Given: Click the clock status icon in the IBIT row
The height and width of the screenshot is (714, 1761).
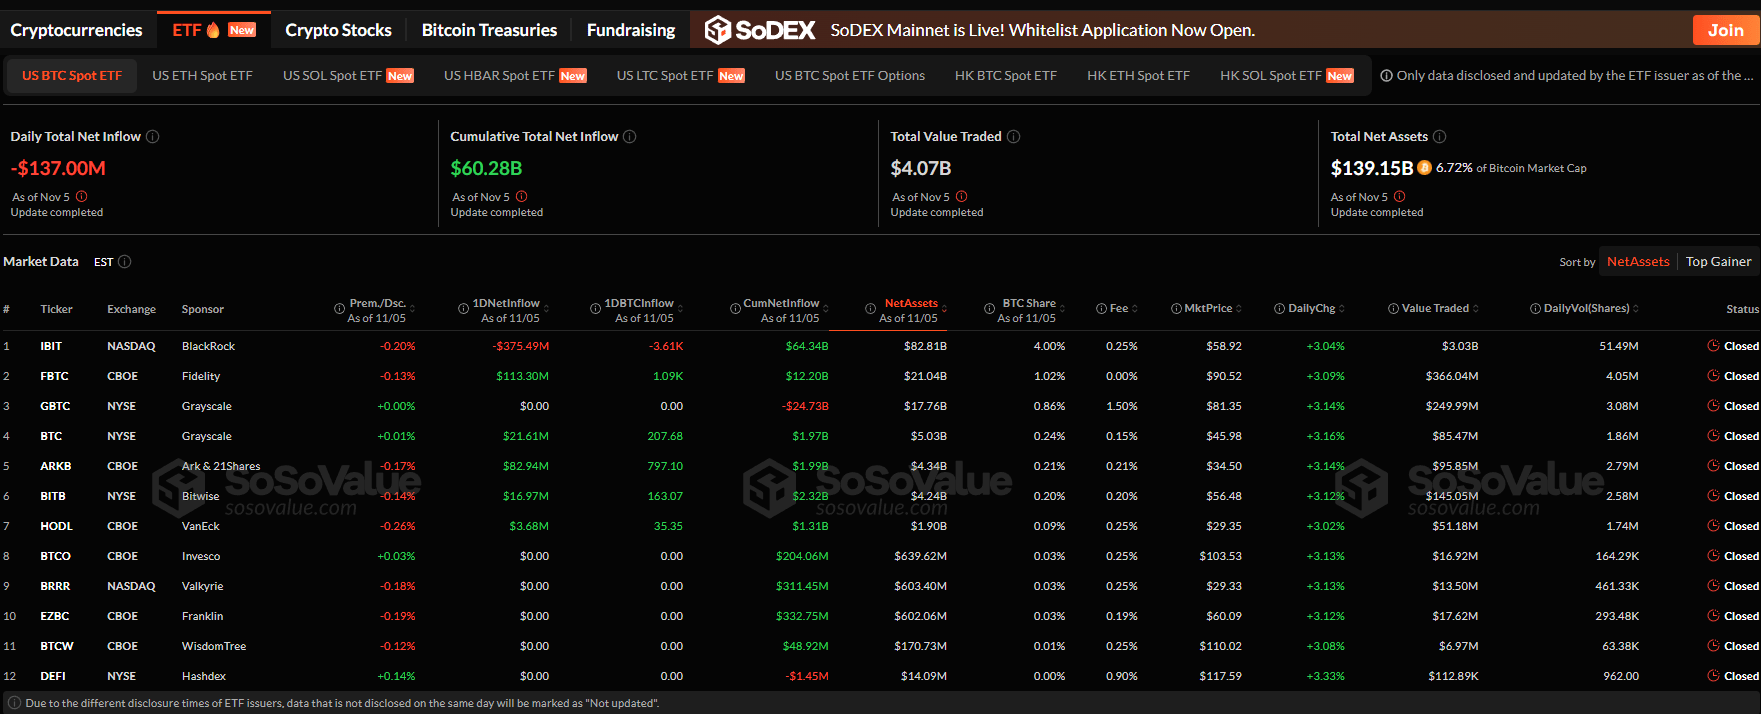Looking at the screenshot, I should coord(1714,346).
